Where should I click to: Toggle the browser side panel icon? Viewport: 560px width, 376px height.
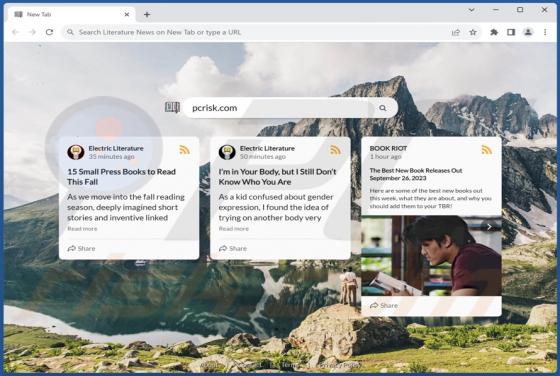pos(511,32)
